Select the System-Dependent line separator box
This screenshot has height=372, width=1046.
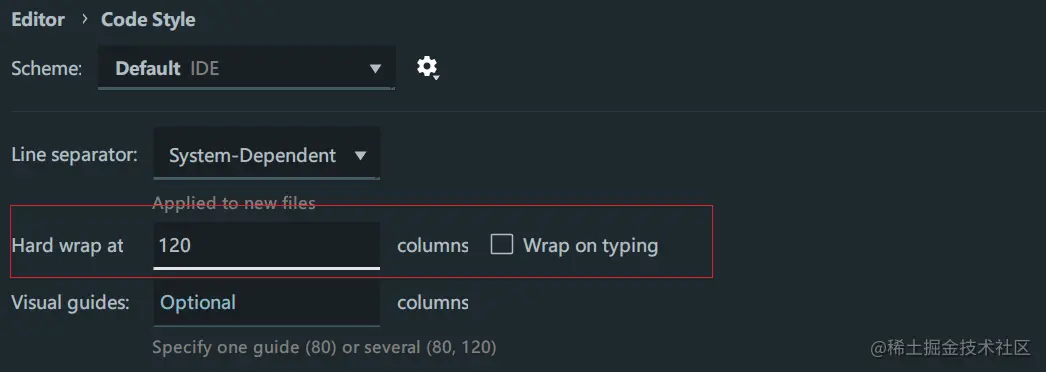coord(267,154)
